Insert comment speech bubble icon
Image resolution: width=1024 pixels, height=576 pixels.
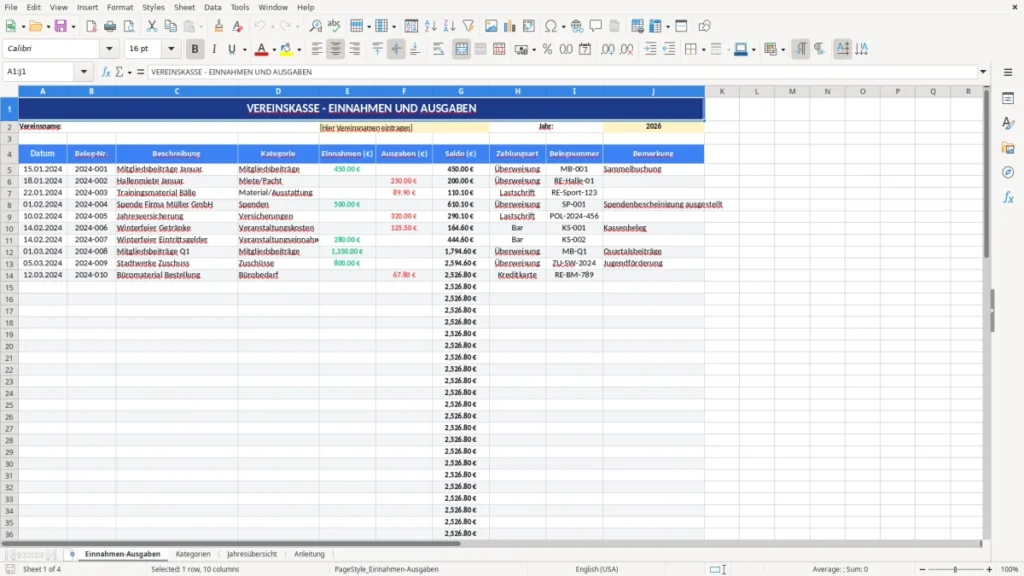596,26
